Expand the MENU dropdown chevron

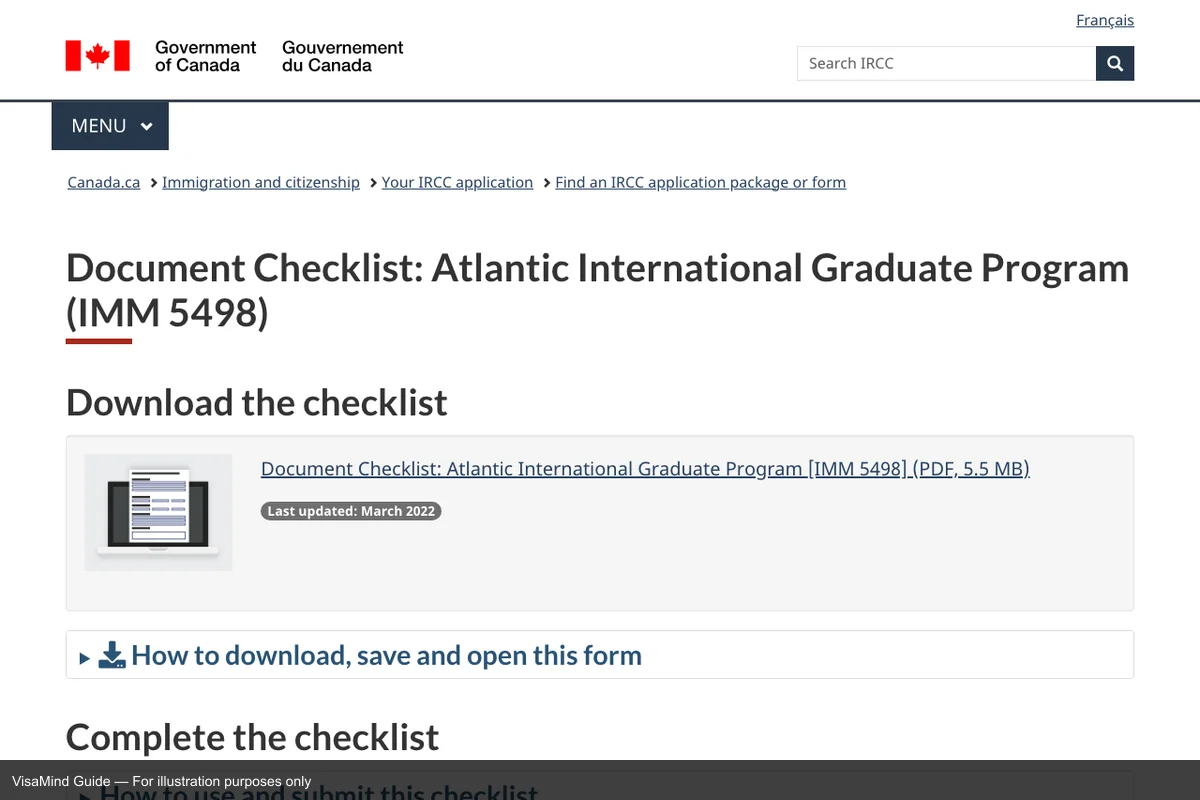147,127
